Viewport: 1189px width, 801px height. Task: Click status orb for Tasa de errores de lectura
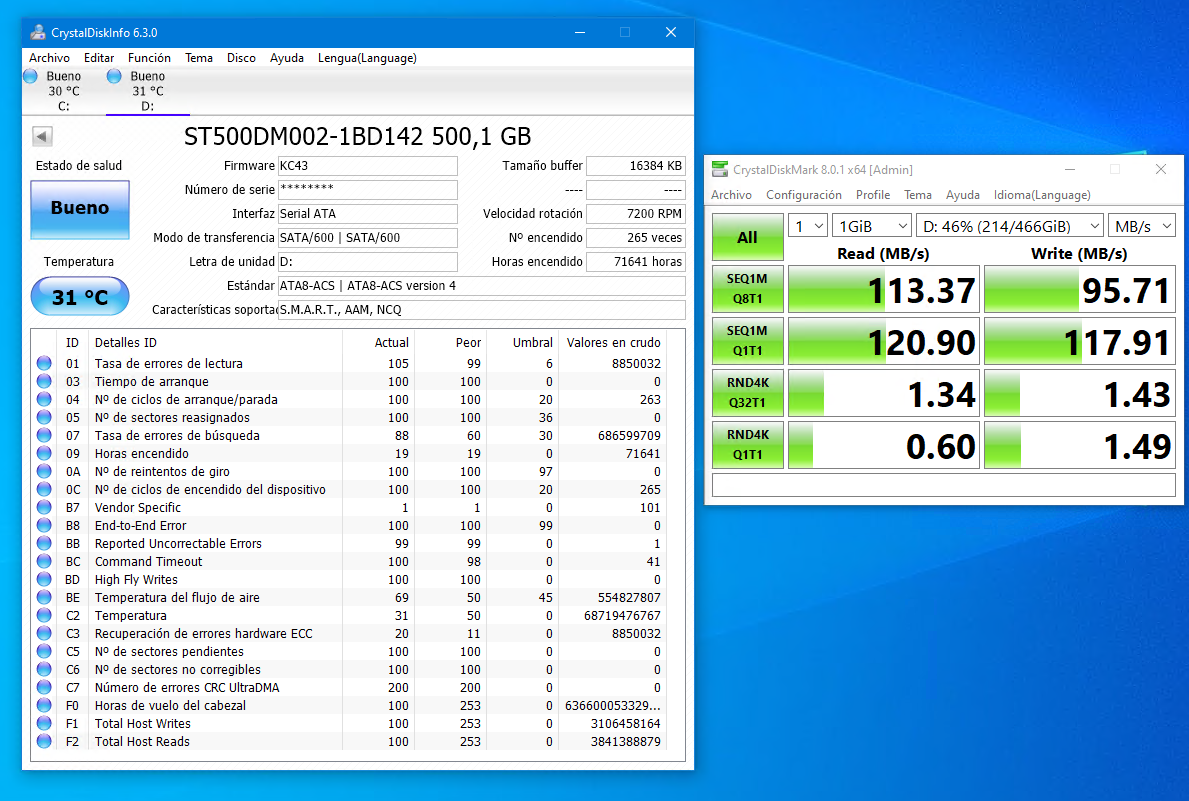pyautogui.click(x=44, y=364)
